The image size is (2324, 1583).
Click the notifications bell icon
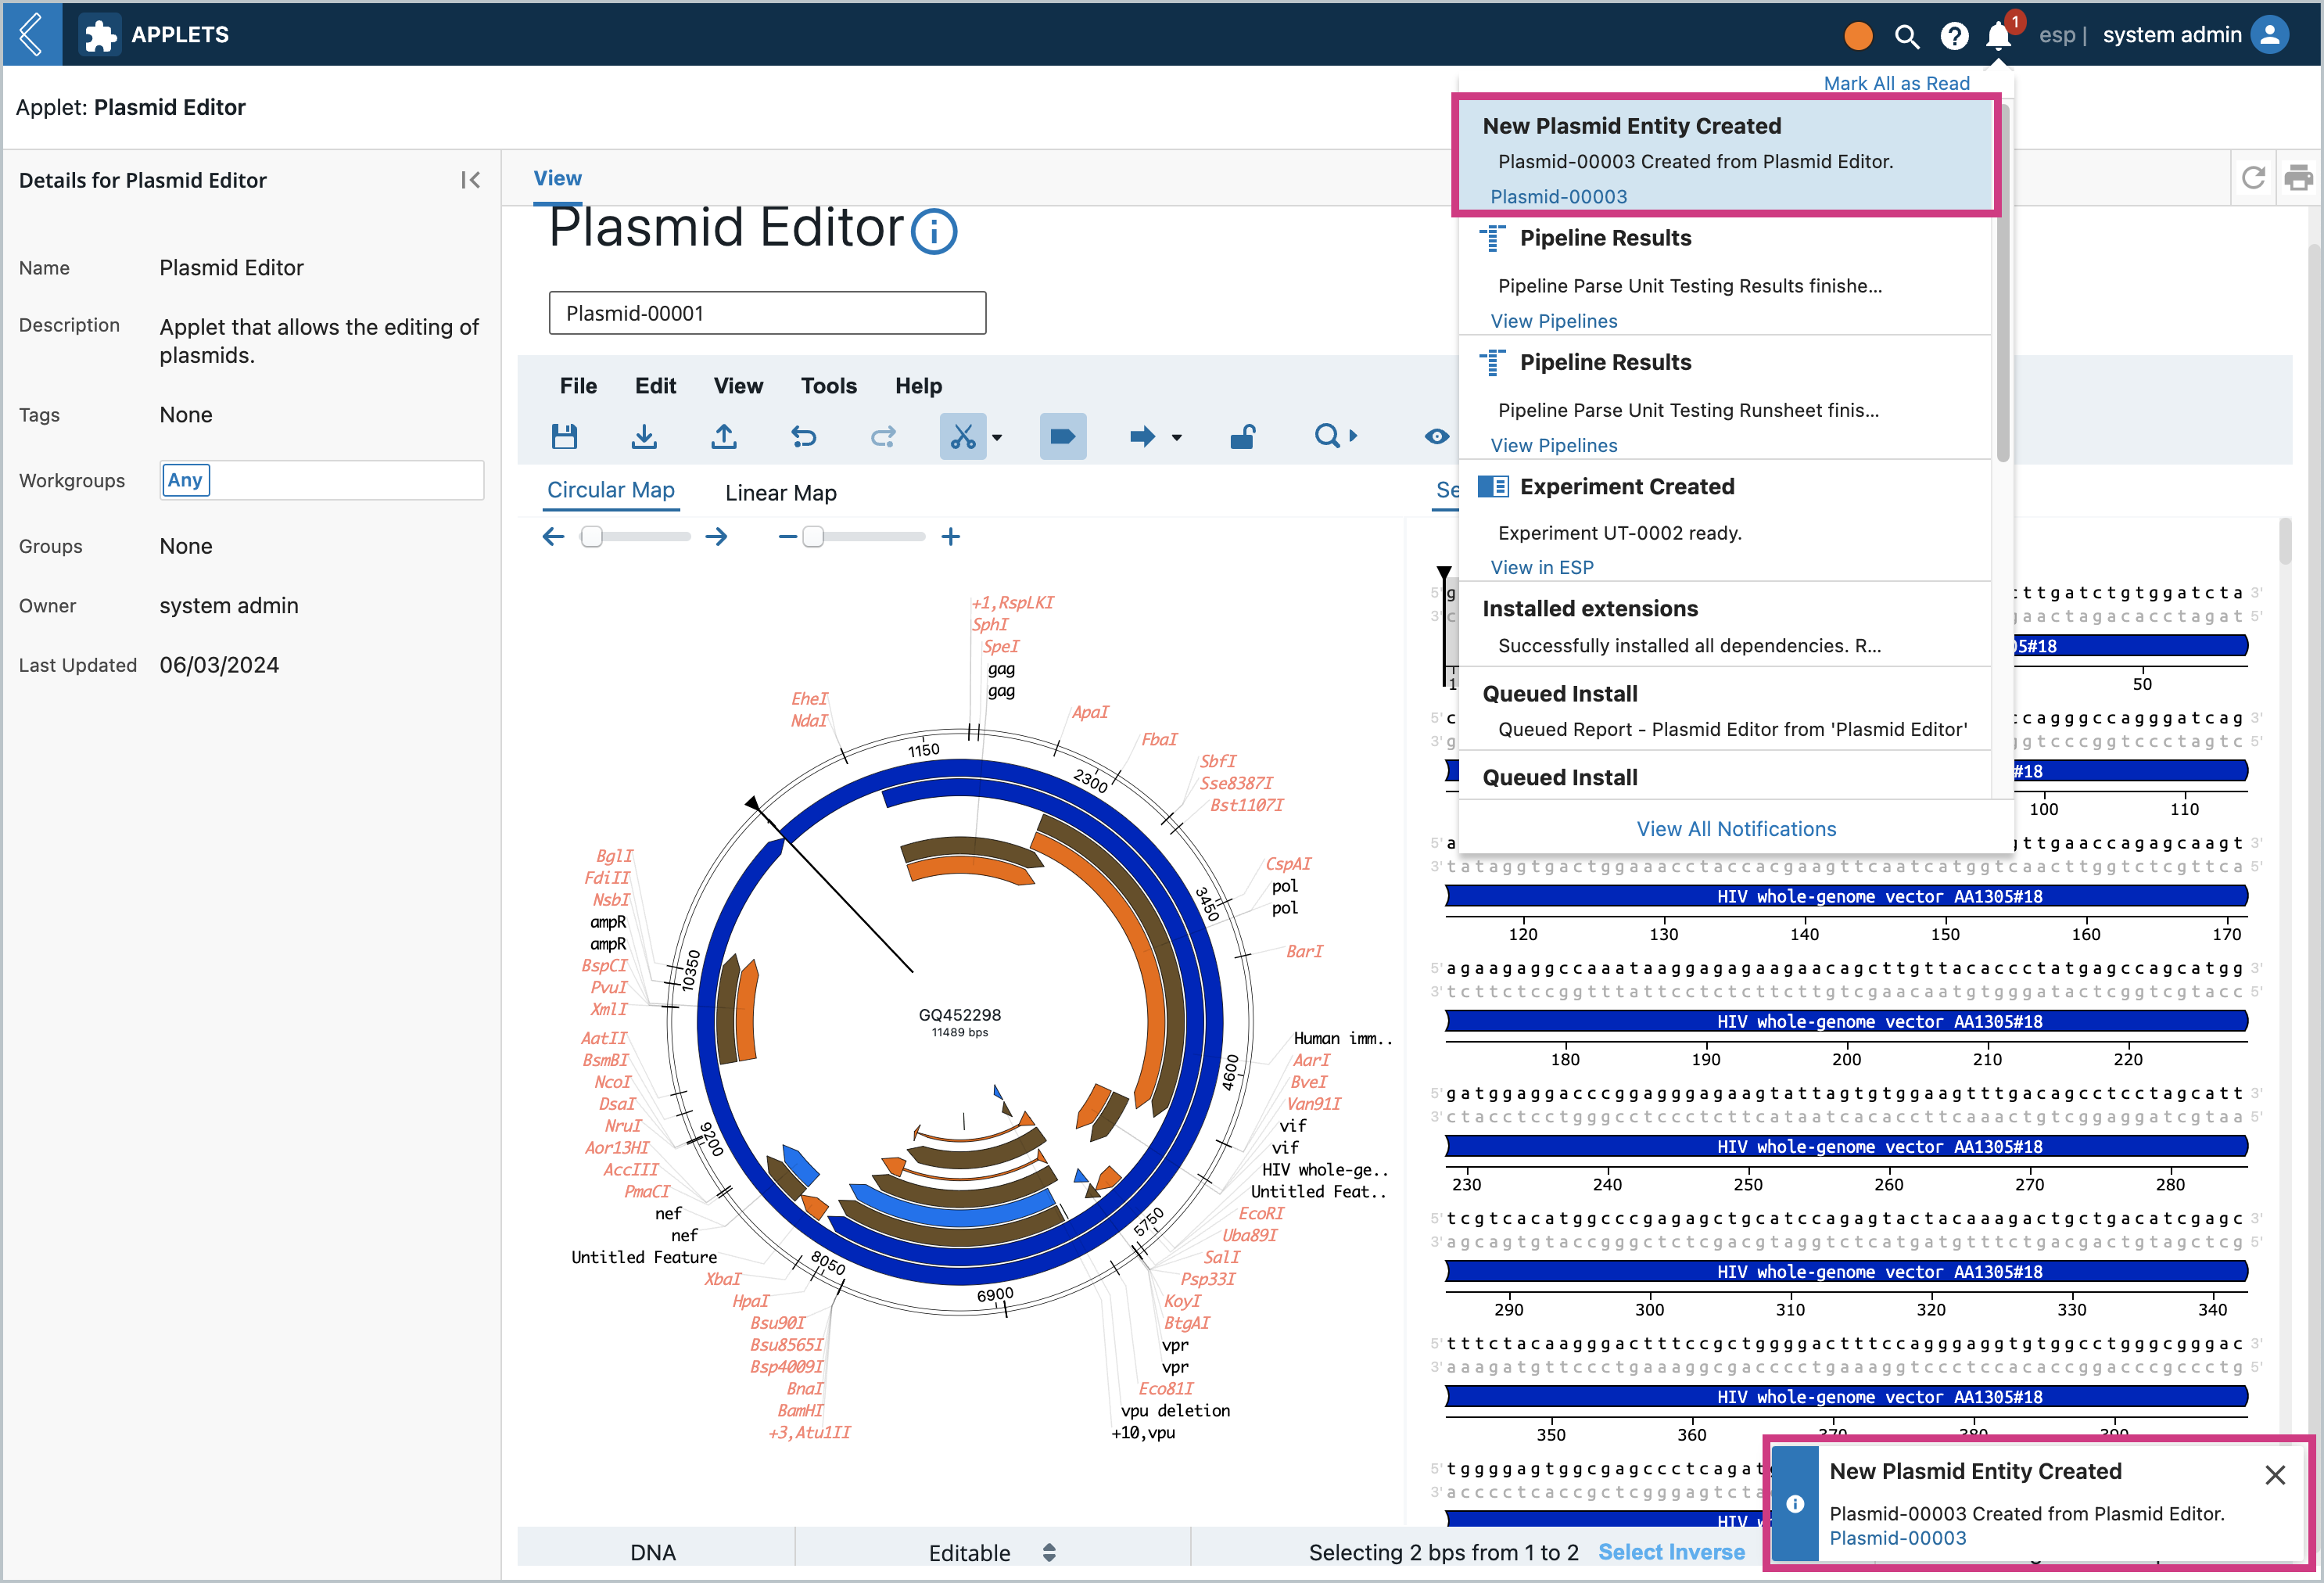1998,36
